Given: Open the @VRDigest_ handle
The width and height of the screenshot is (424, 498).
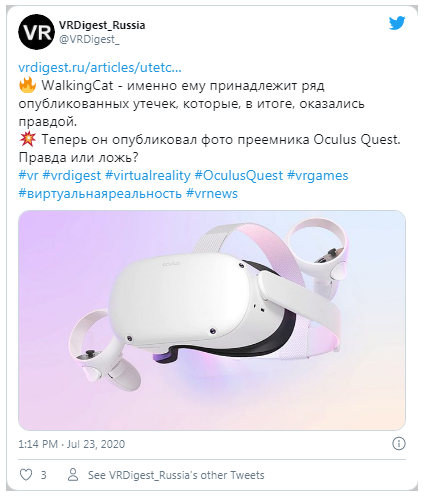Looking at the screenshot, I should point(89,39).
